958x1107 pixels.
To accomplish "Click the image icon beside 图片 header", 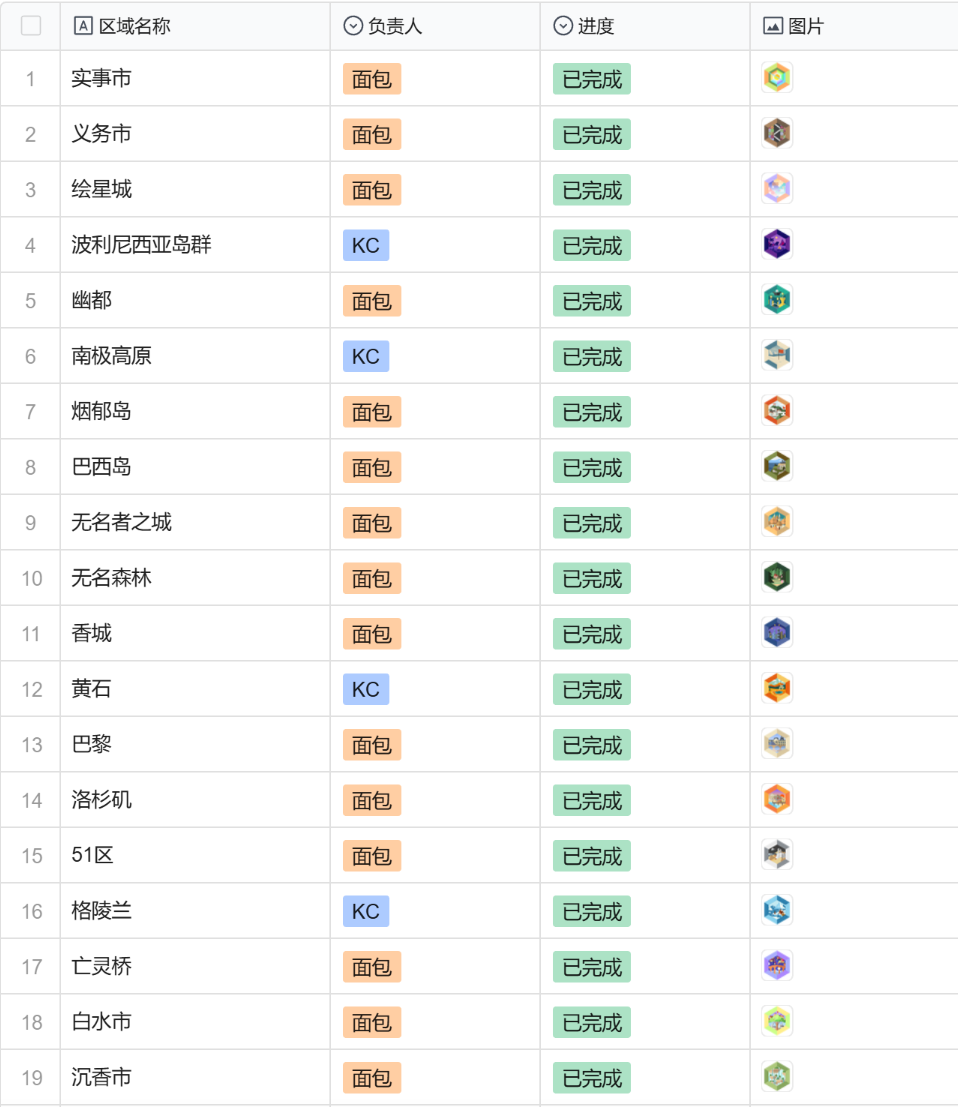I will pyautogui.click(x=772, y=26).
